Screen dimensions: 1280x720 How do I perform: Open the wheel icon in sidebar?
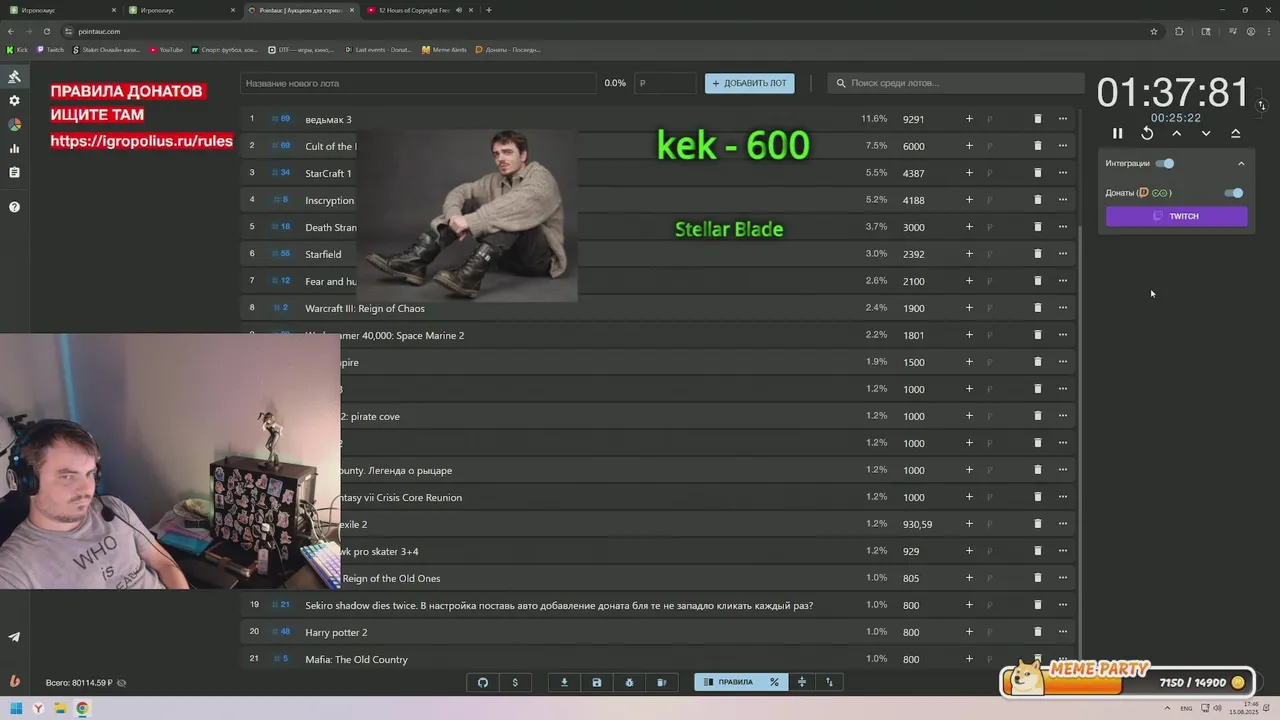14,125
